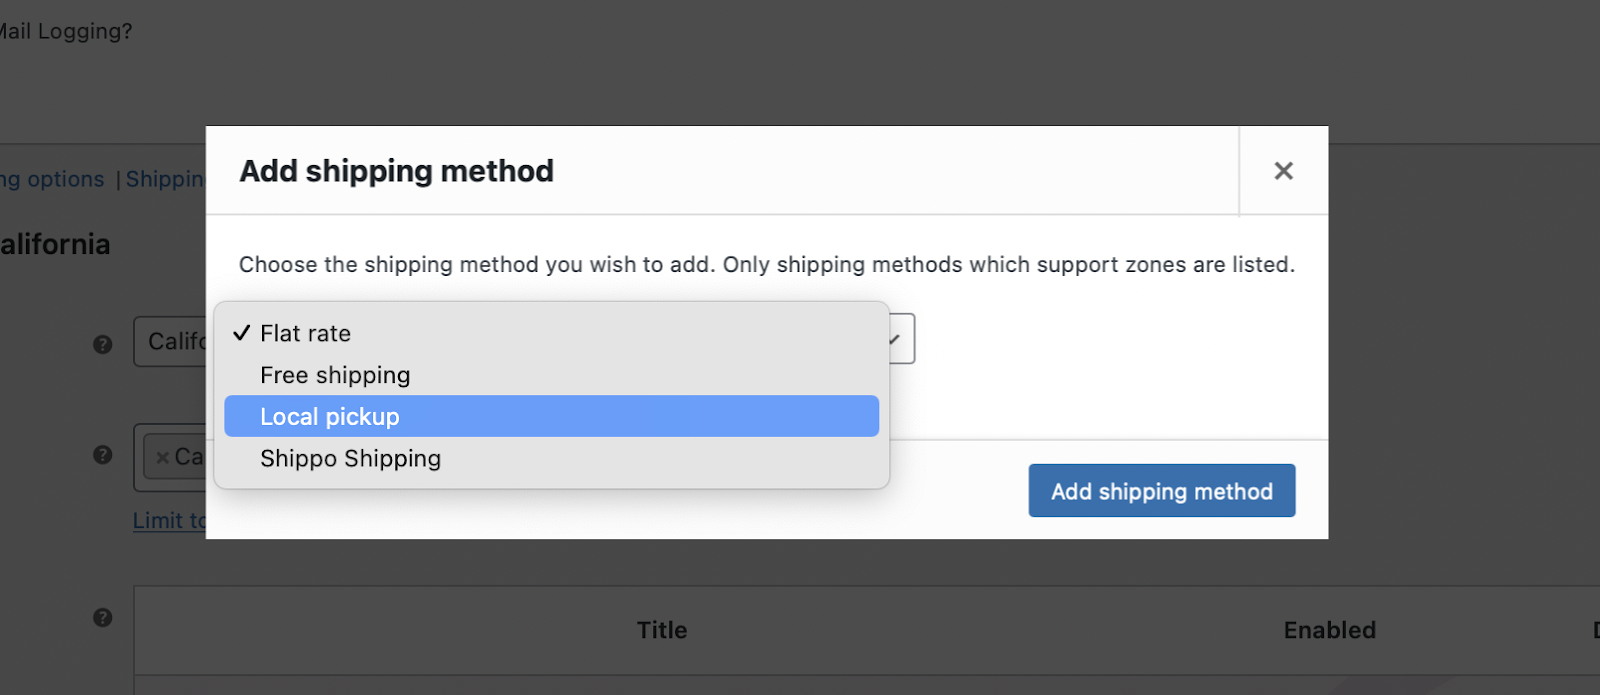Select the Flat rate option

[306, 333]
